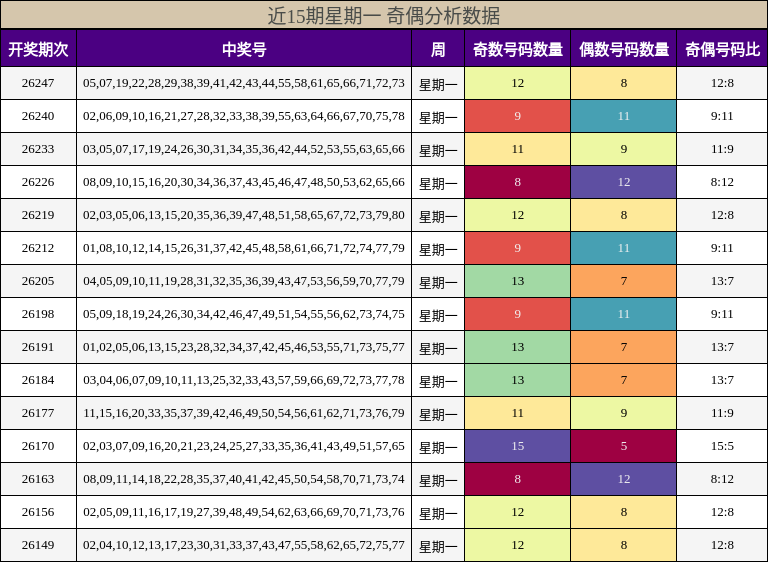The image size is (768, 562).
Task: Click odd count 9 in row 26240
Action: pos(517,116)
